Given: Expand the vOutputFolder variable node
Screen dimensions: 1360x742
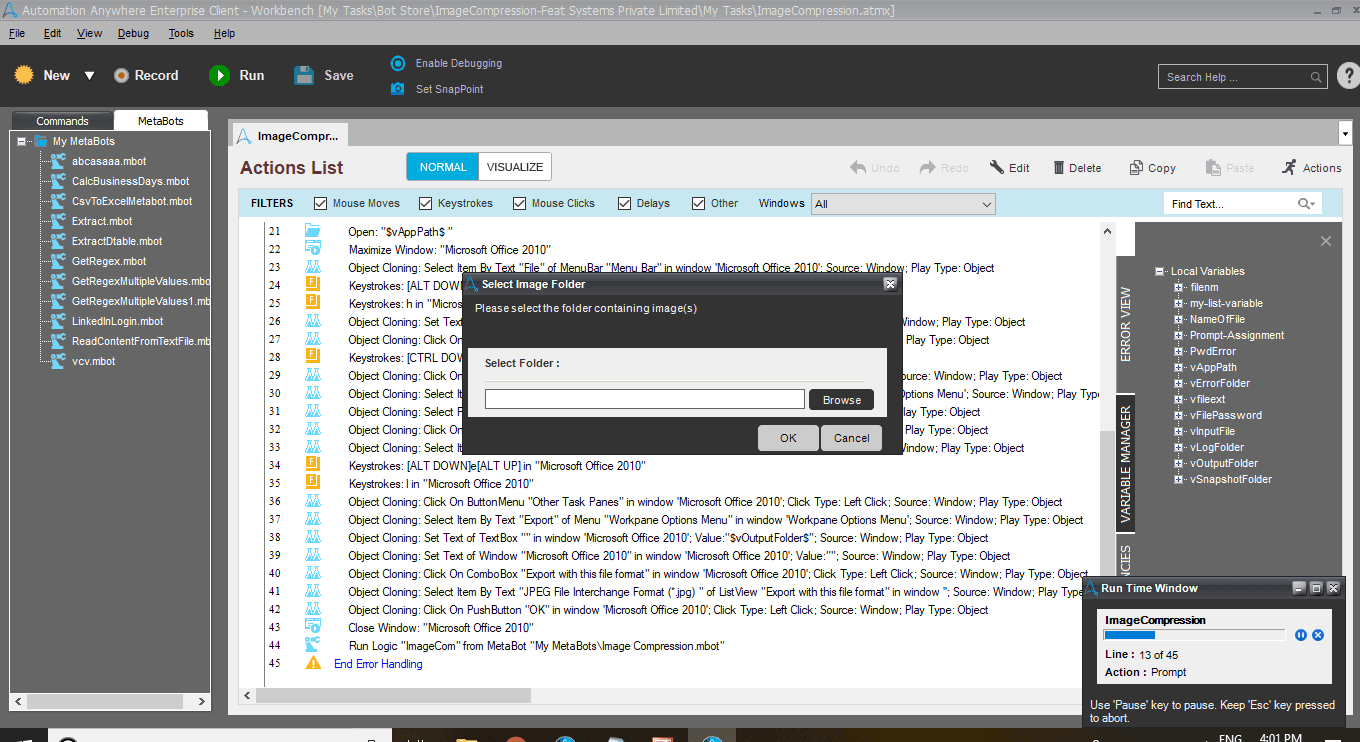Looking at the screenshot, I should 1179,463.
